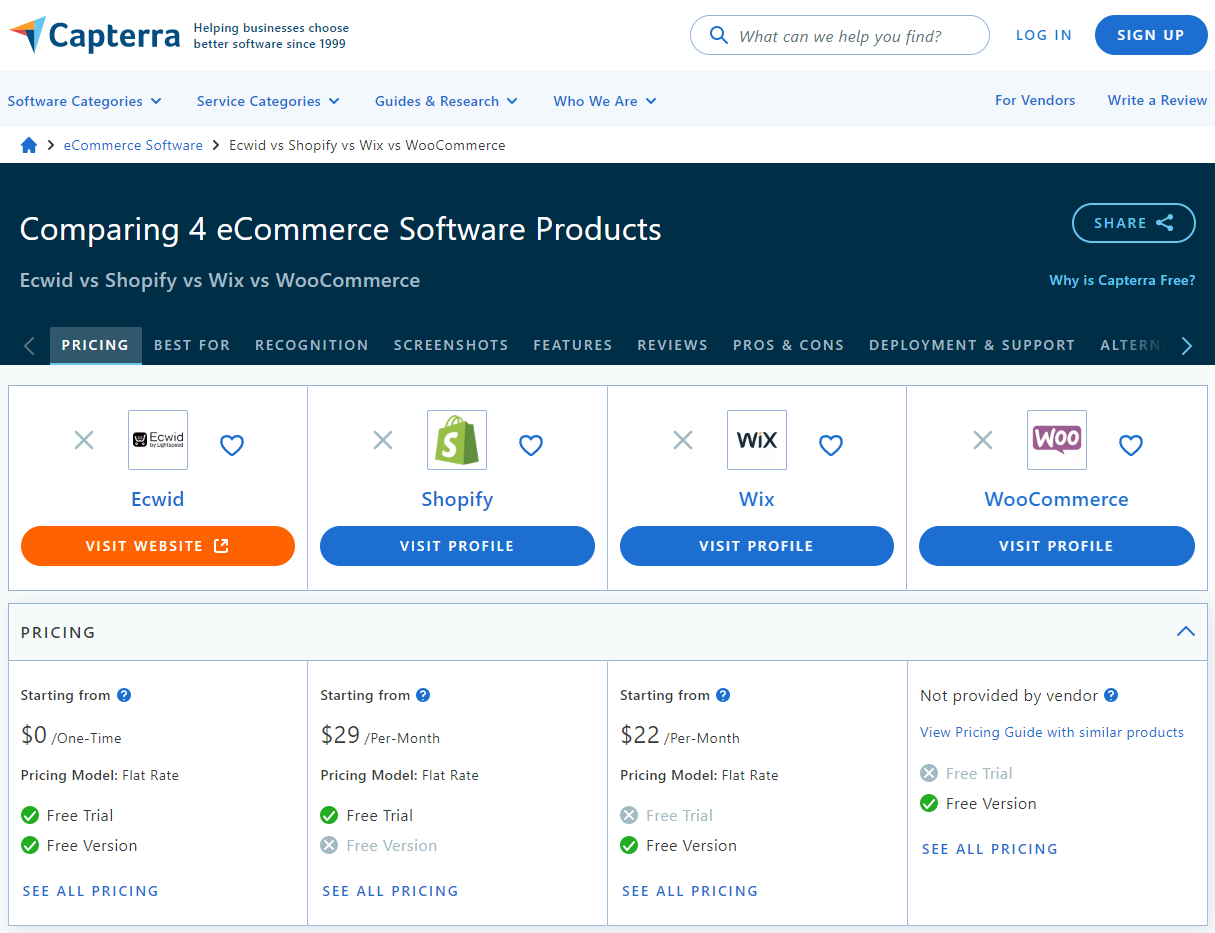
Task: Click the Sign Up button
Action: [x=1151, y=35]
